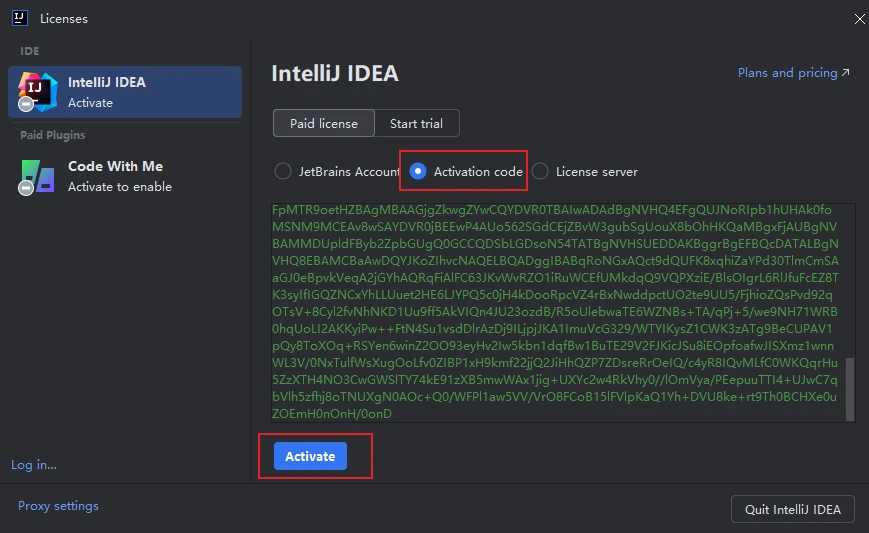869x533 pixels.
Task: Select the License server radio option
Action: pos(540,172)
